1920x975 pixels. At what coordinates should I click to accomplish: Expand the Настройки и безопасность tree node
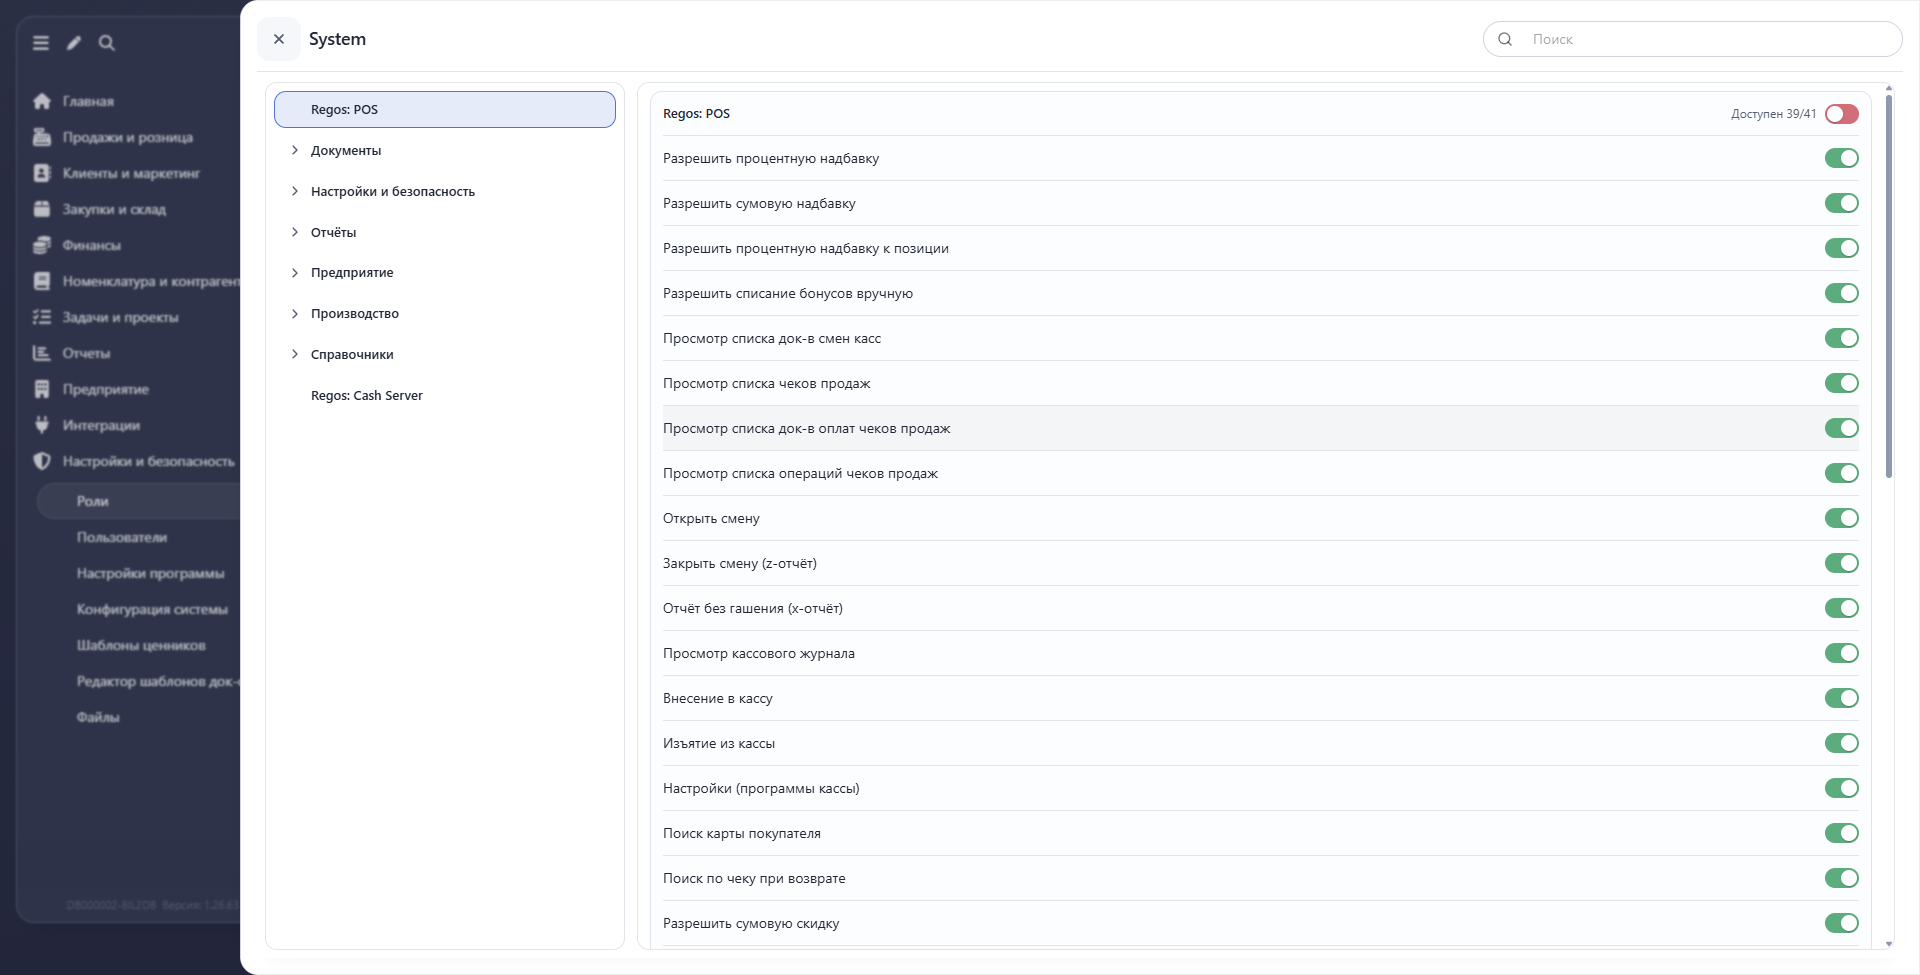[295, 191]
